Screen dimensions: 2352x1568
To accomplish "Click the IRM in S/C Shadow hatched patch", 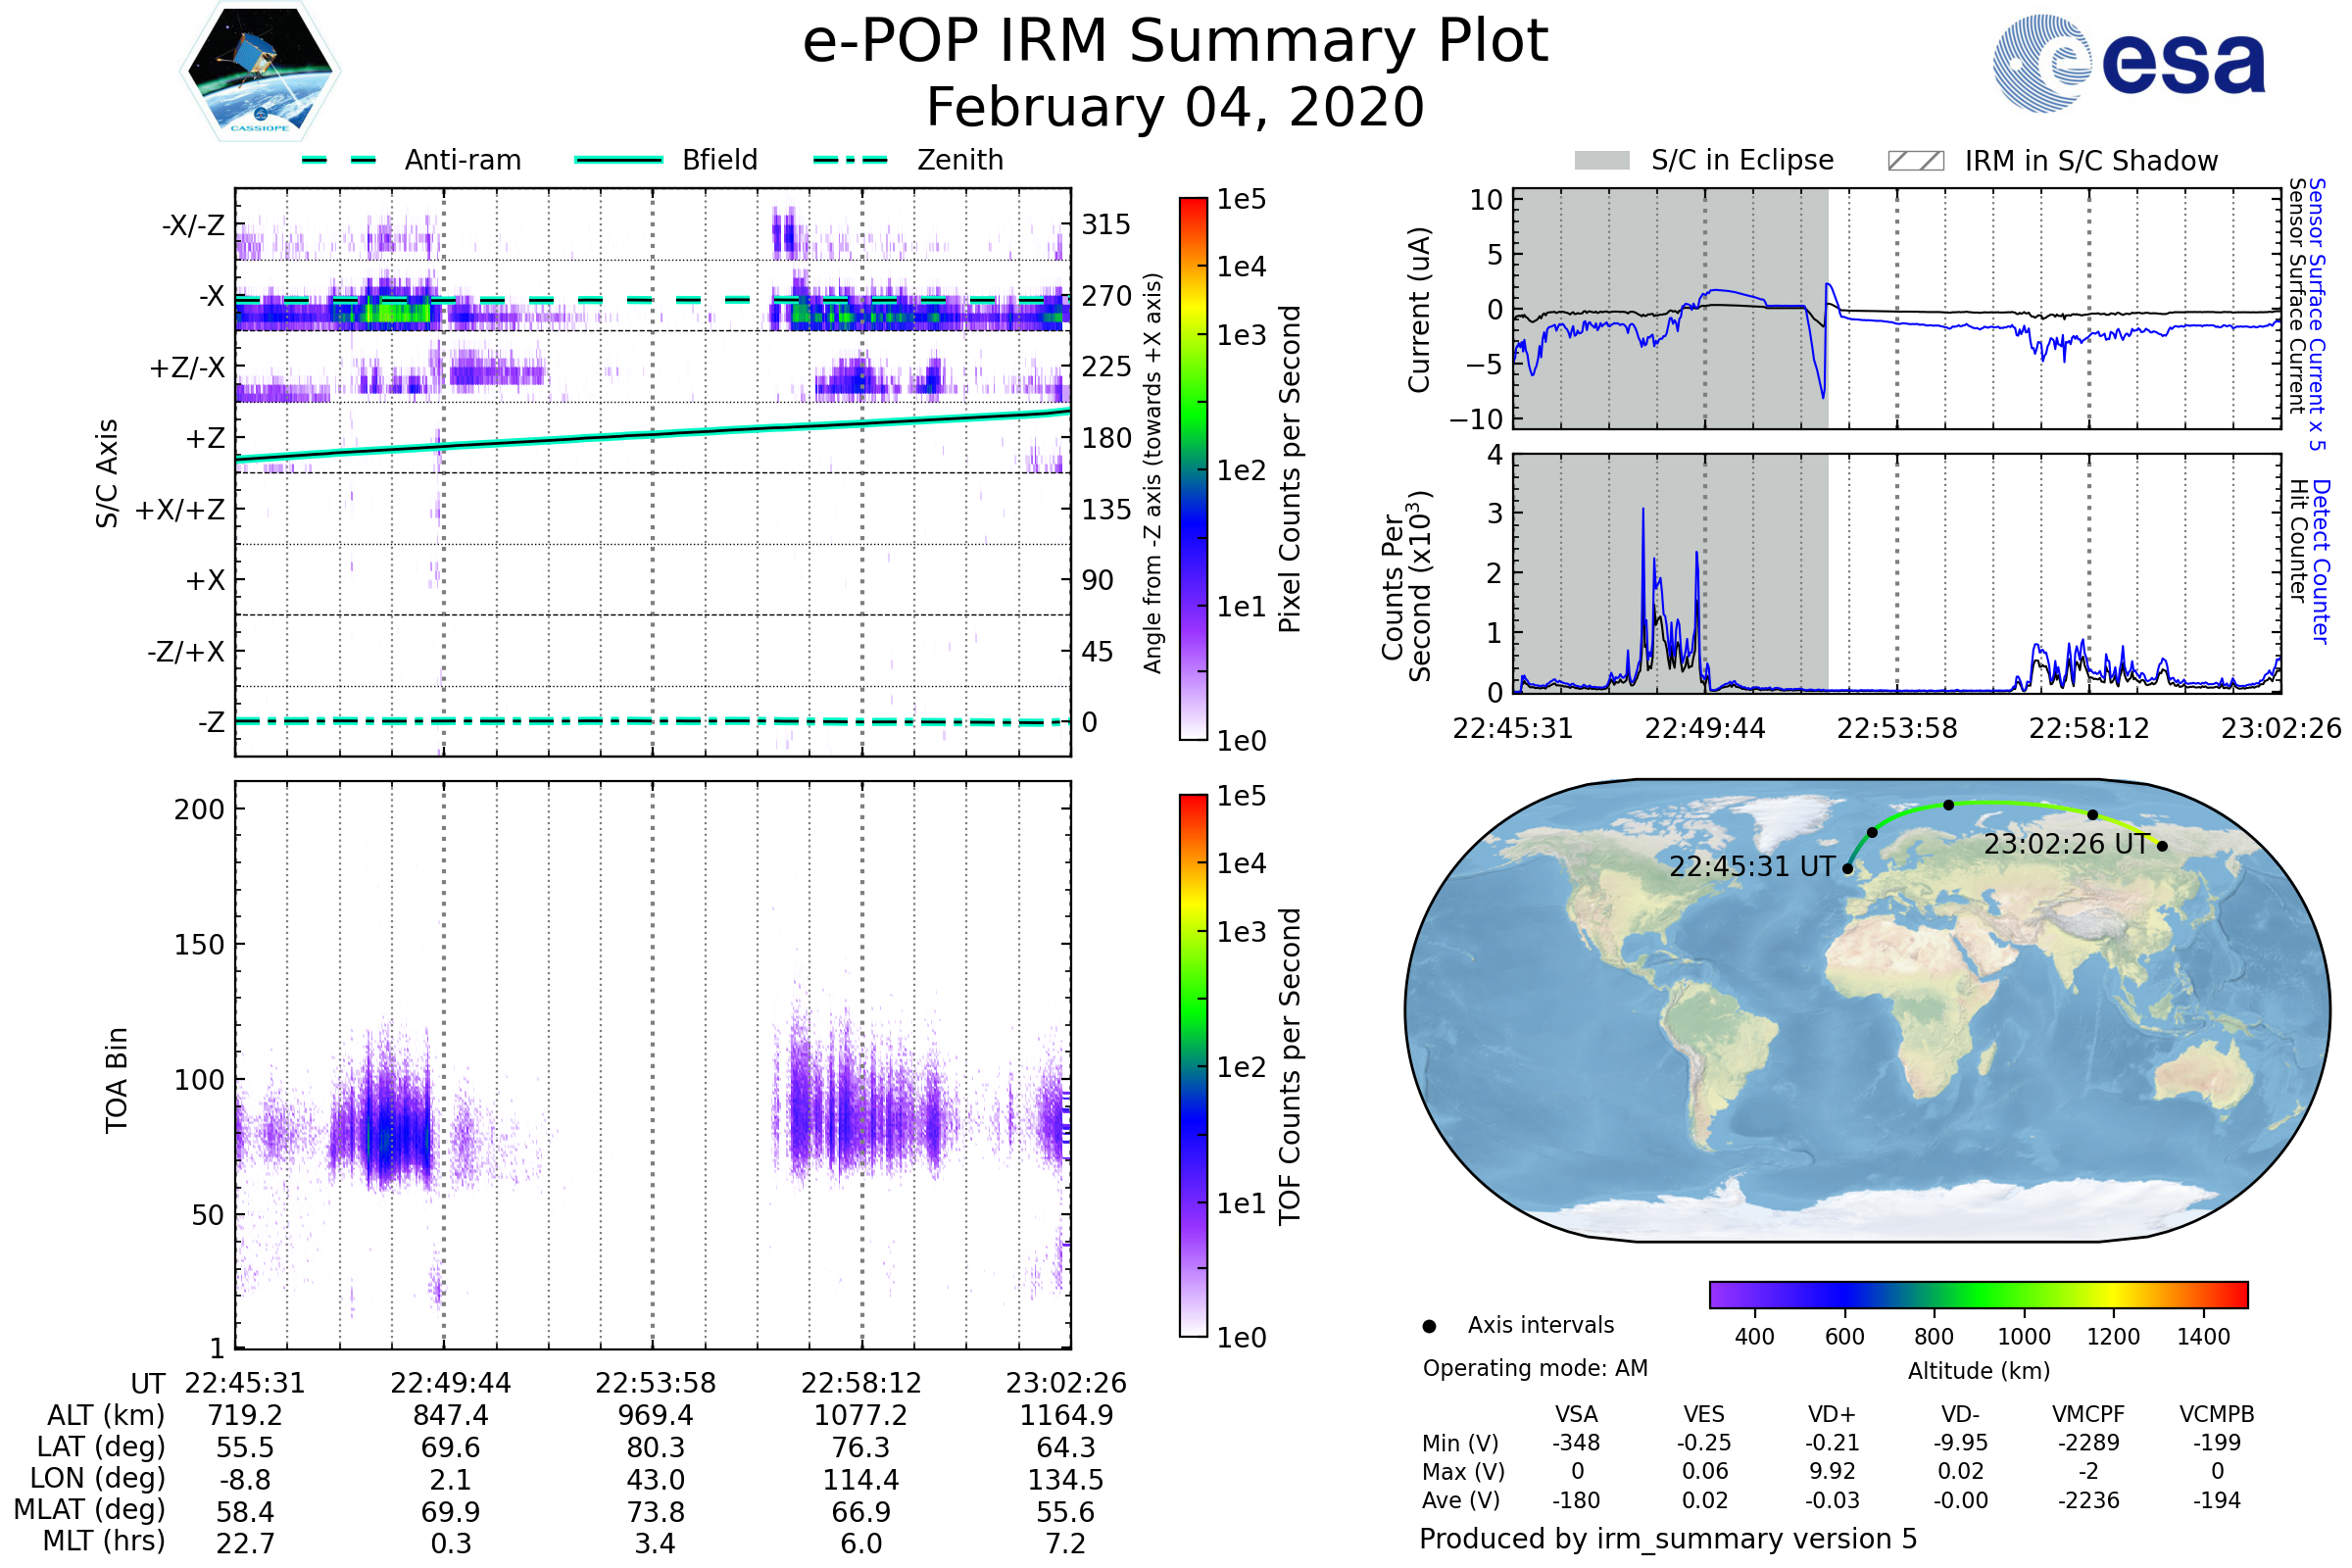I will tap(1915, 161).
